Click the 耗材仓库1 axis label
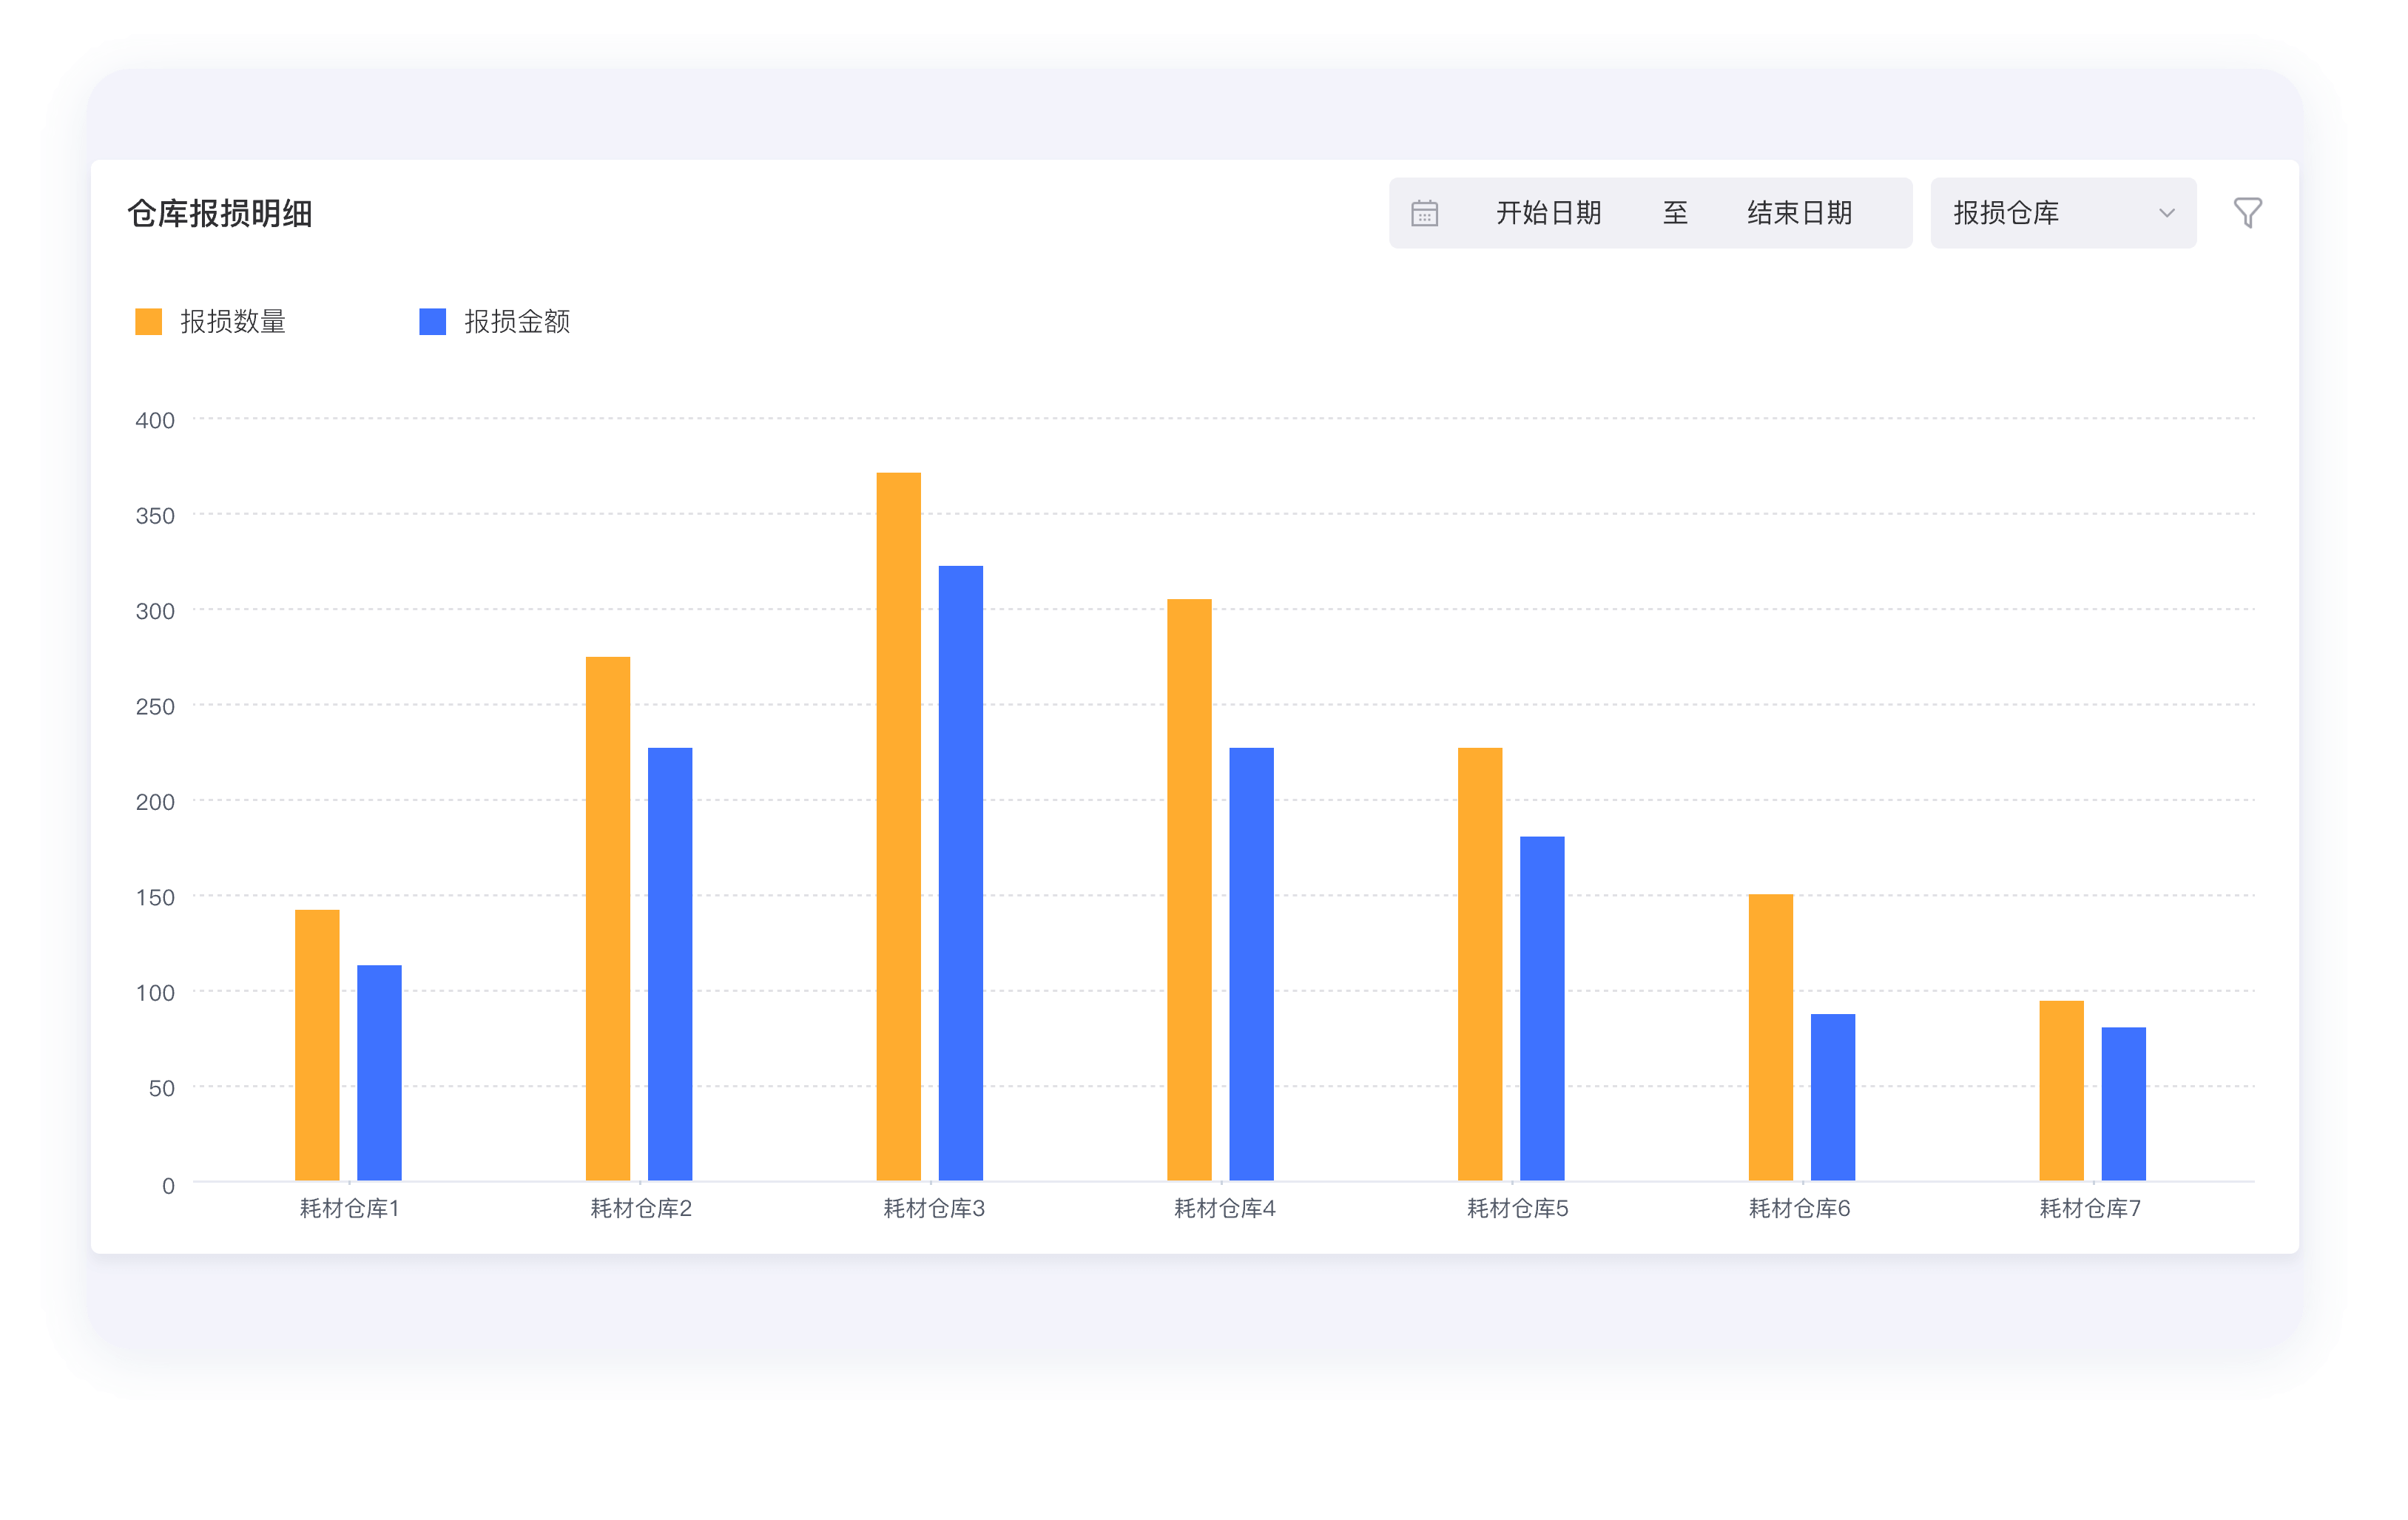Image resolution: width=2408 pixels, height=1520 pixels. (350, 1208)
